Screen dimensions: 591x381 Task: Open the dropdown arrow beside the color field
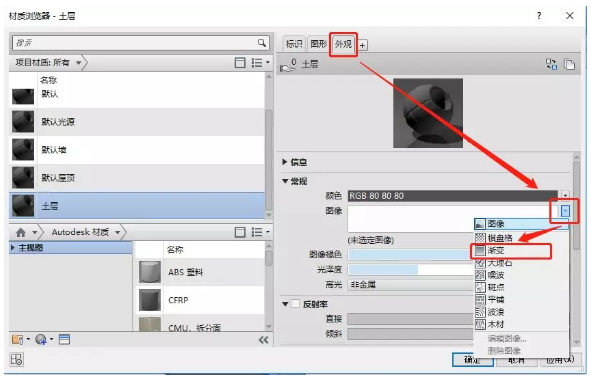pos(565,196)
